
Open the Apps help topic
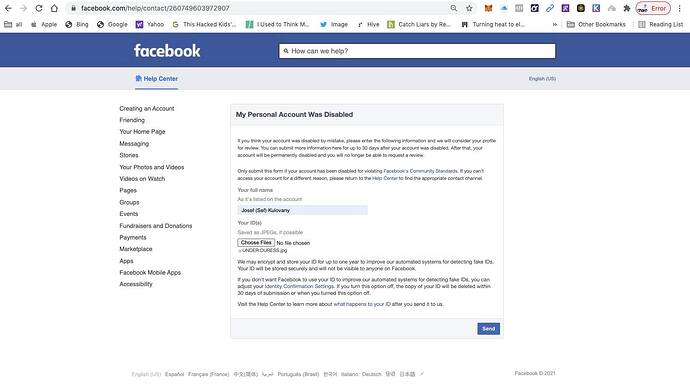[126, 261]
